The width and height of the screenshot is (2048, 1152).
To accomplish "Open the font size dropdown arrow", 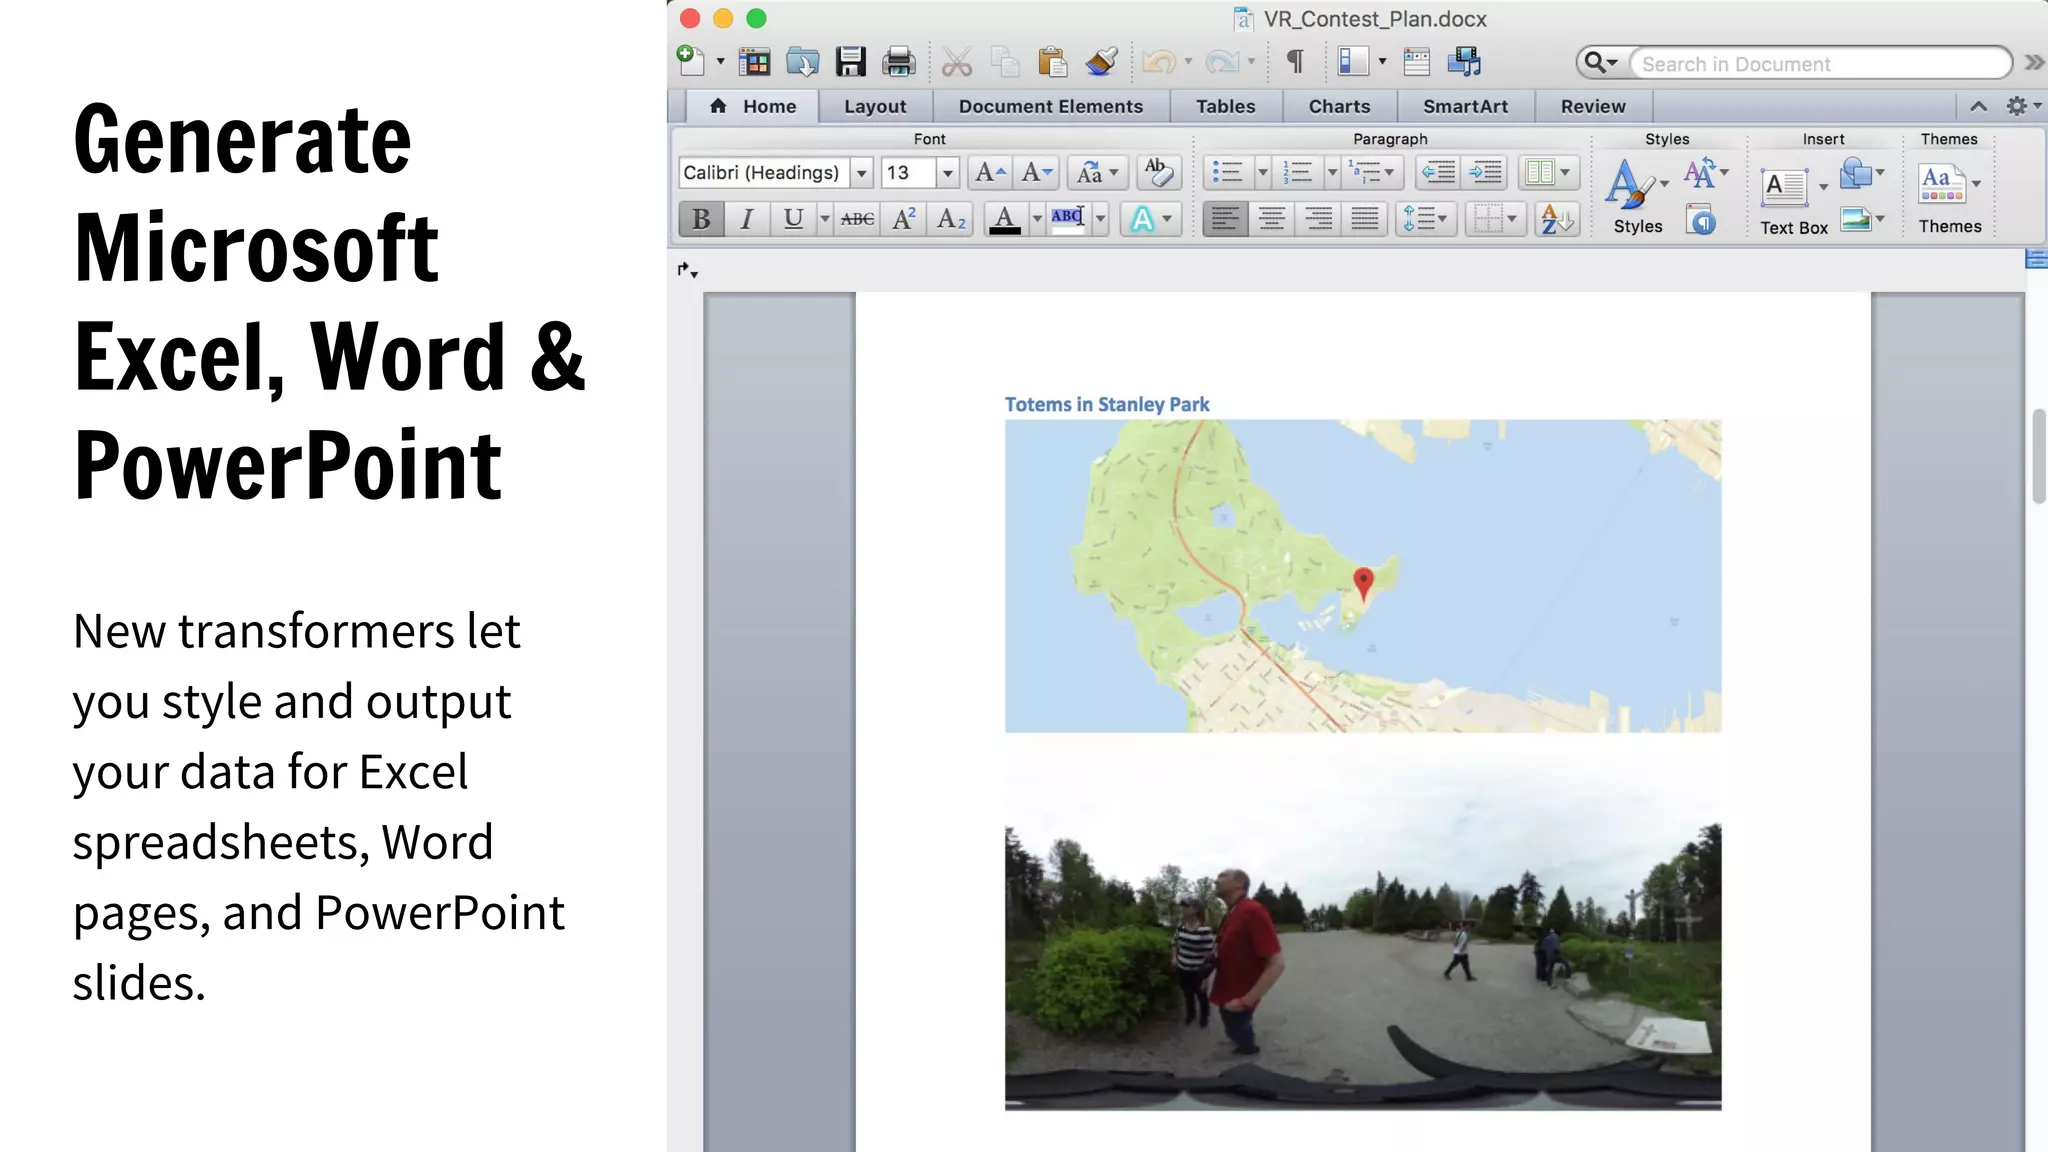I will (947, 173).
